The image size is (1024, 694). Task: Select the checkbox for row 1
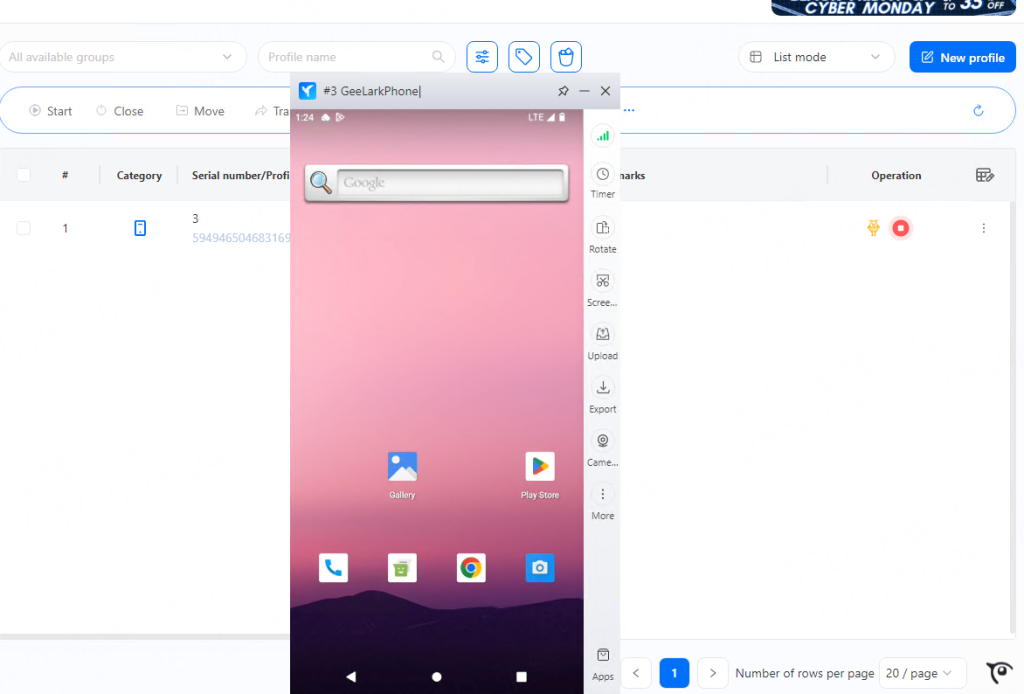(x=23, y=228)
